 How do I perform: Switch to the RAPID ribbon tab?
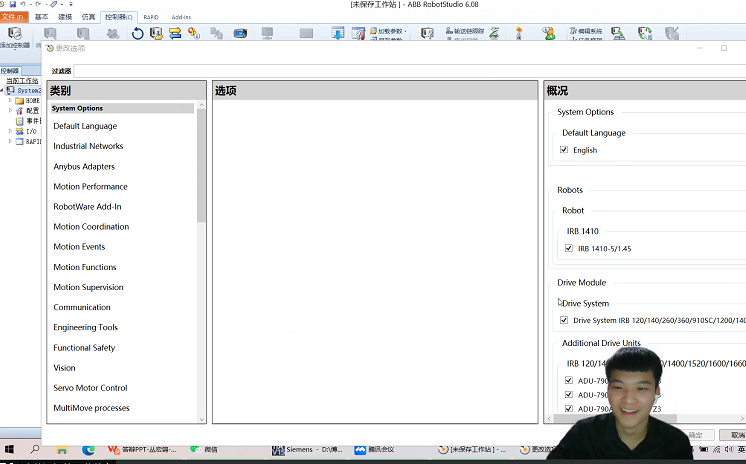point(151,17)
